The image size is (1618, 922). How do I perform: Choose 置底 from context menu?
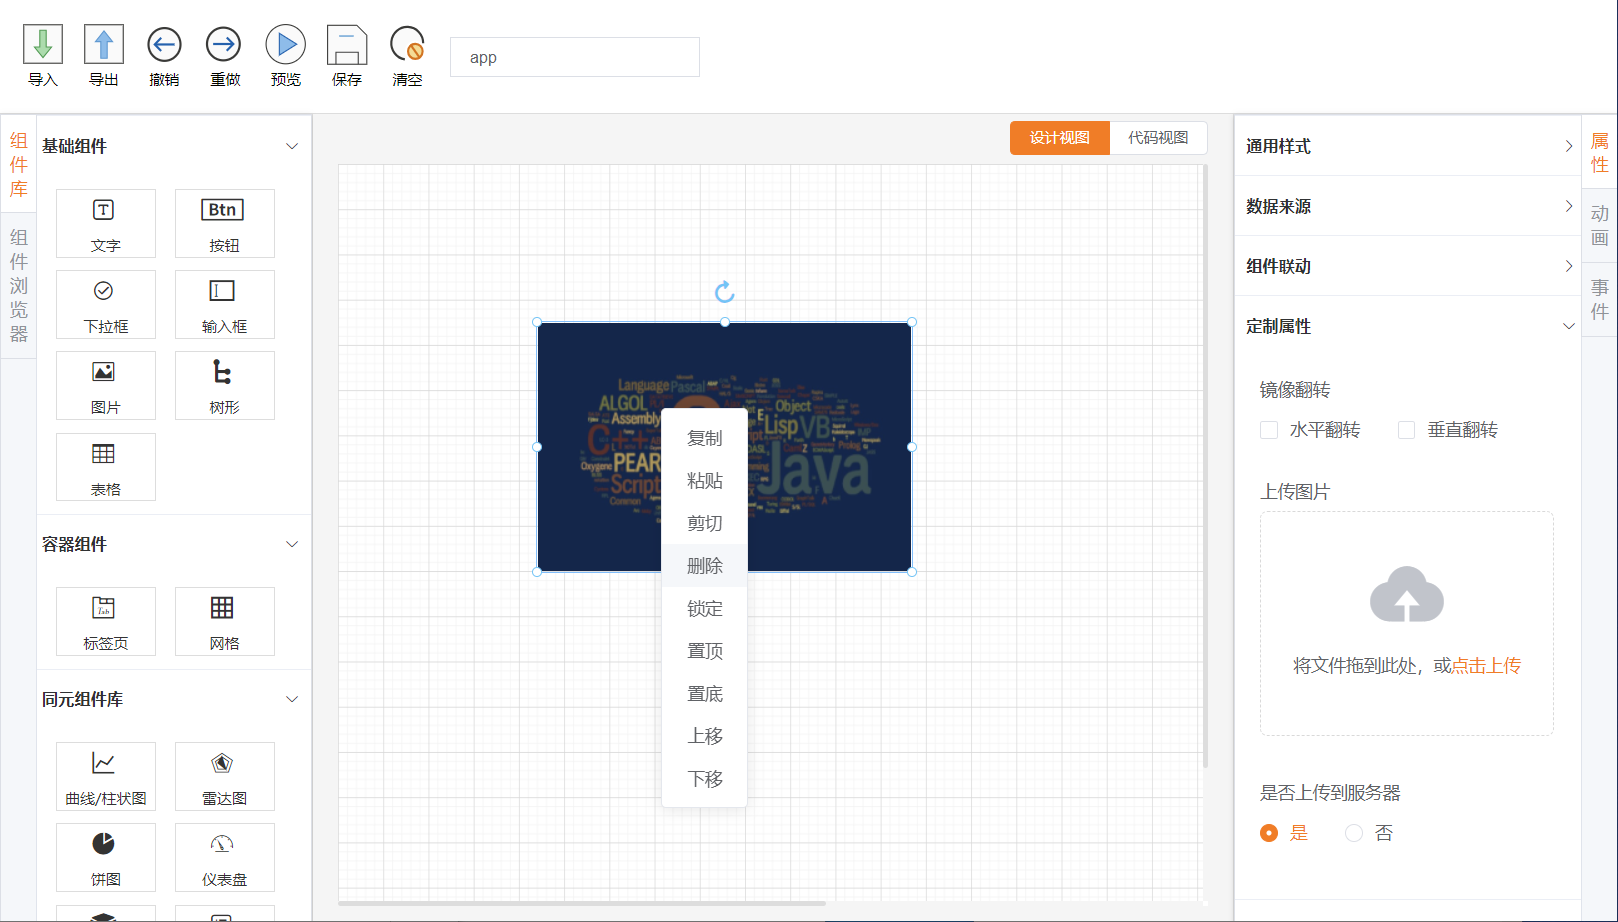tap(705, 694)
